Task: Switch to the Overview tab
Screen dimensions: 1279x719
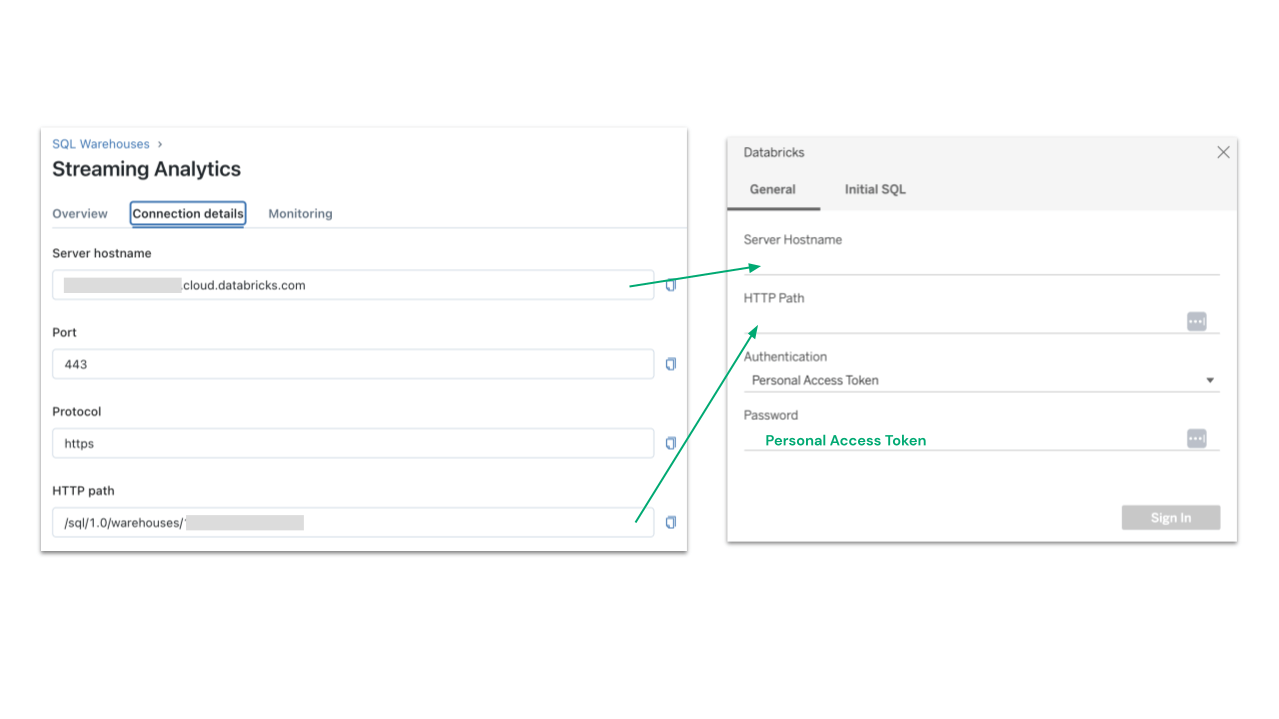Action: [x=80, y=214]
